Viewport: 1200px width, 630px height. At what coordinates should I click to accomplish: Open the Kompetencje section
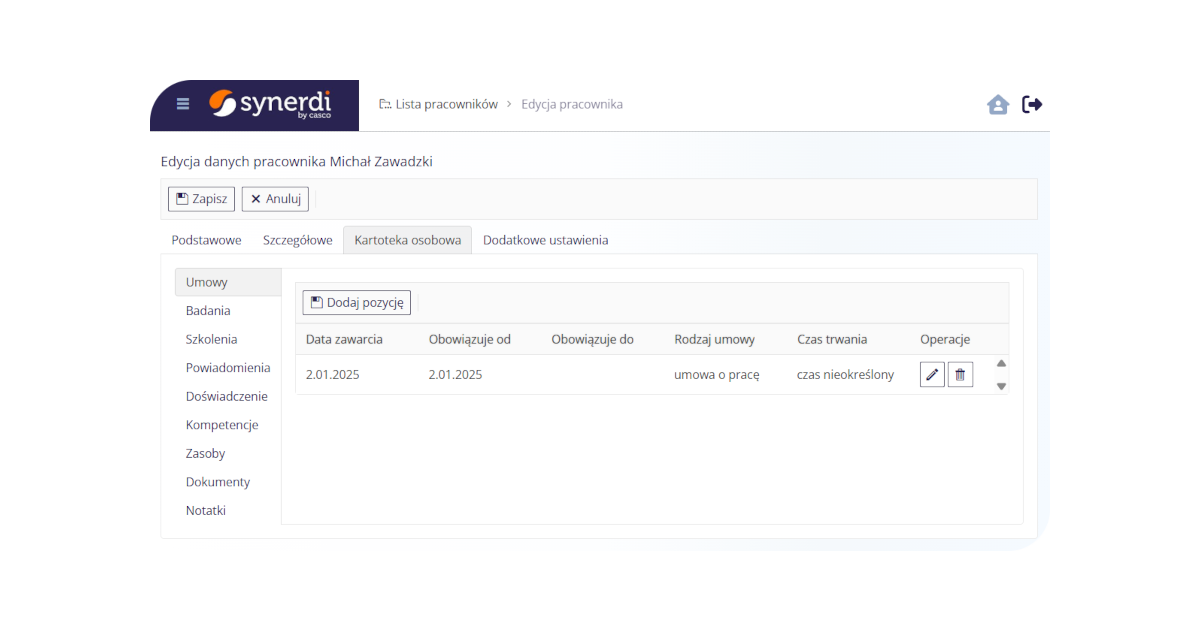[228, 425]
